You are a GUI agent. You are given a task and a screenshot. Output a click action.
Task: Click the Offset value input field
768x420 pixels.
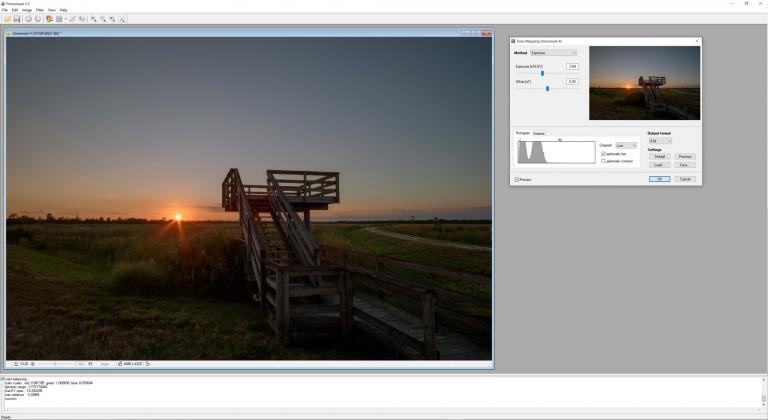pos(572,82)
